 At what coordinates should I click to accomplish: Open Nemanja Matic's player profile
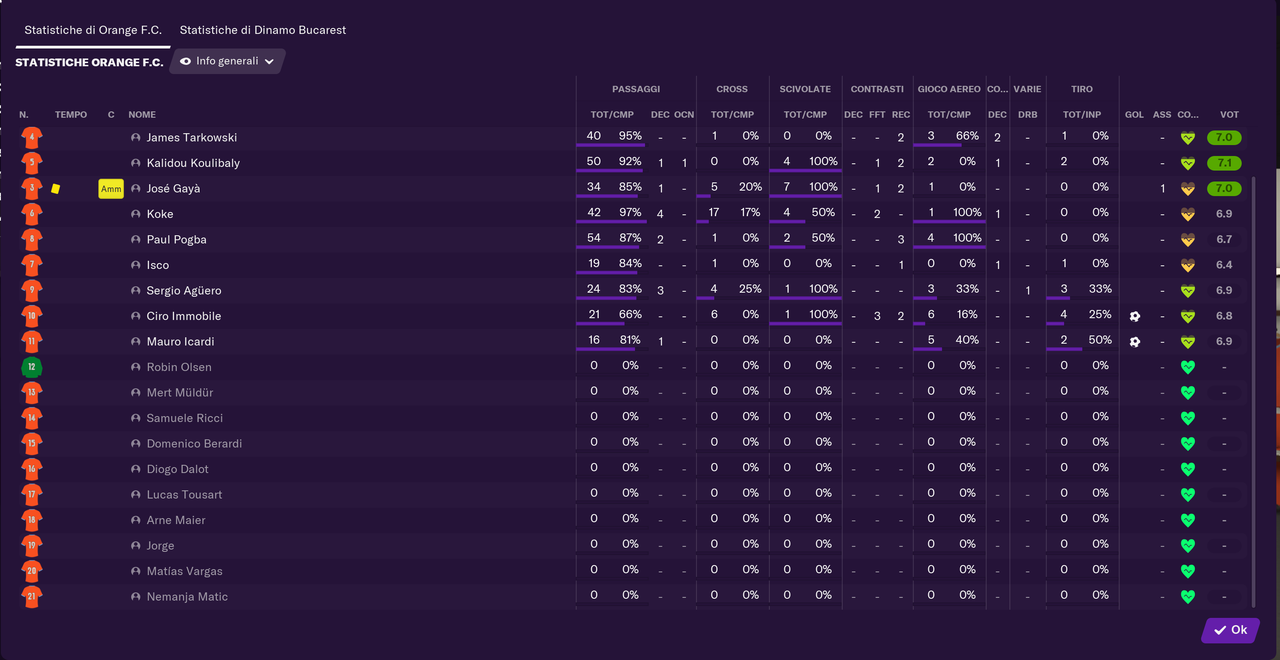pyautogui.click(x=187, y=597)
